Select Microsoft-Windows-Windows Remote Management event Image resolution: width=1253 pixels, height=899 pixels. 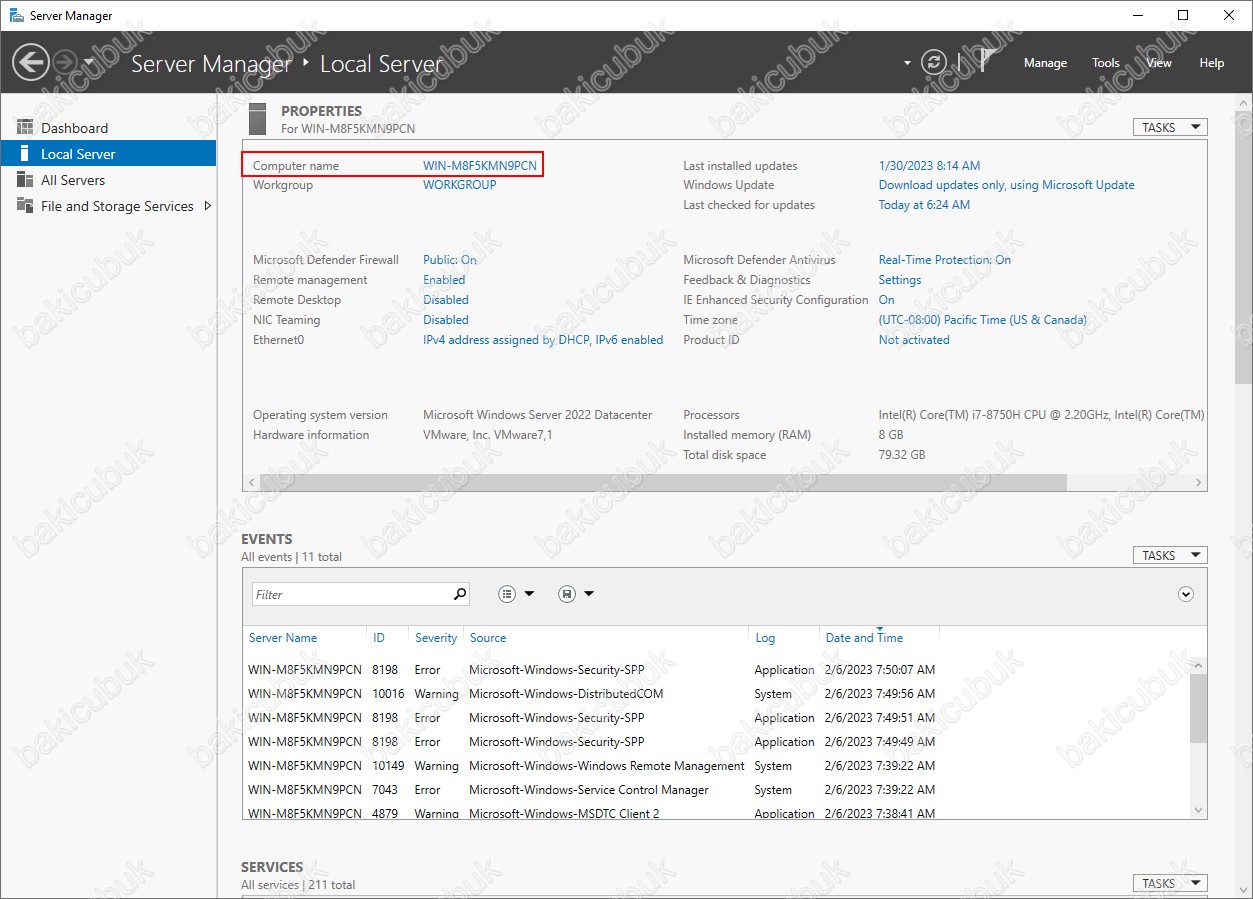pyautogui.click(x=716, y=766)
